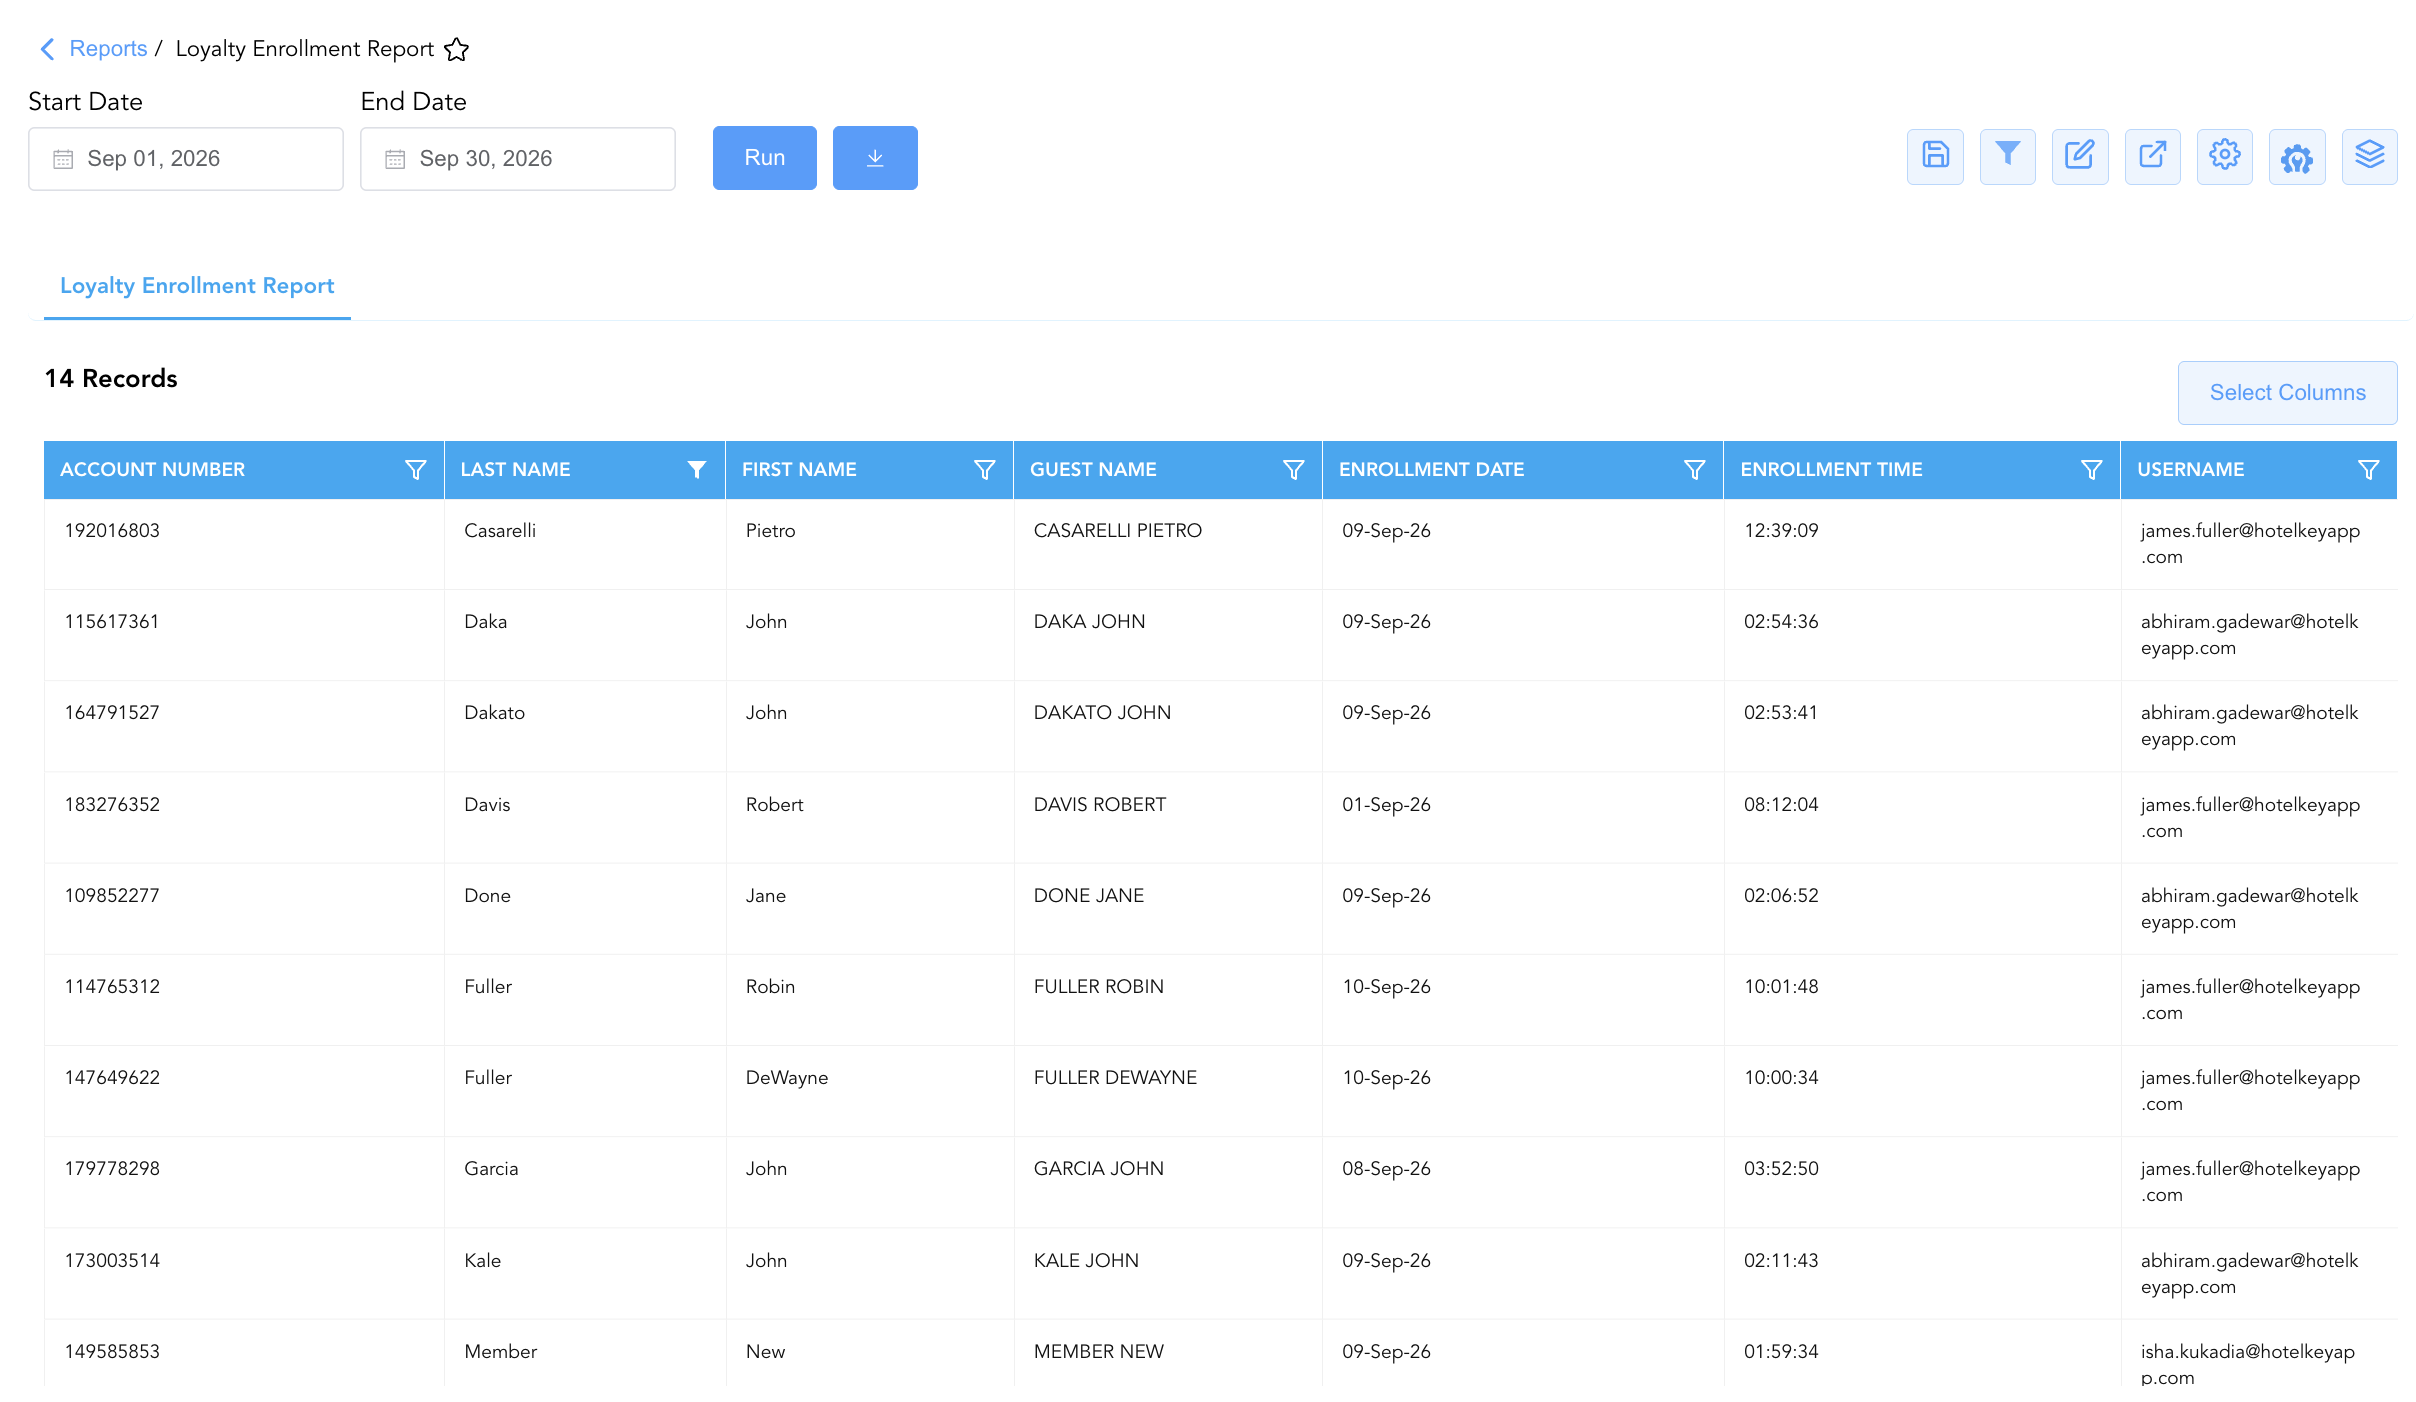
Task: Click enrollment date 08-Sep-26
Action: pyautogui.click(x=1386, y=1169)
